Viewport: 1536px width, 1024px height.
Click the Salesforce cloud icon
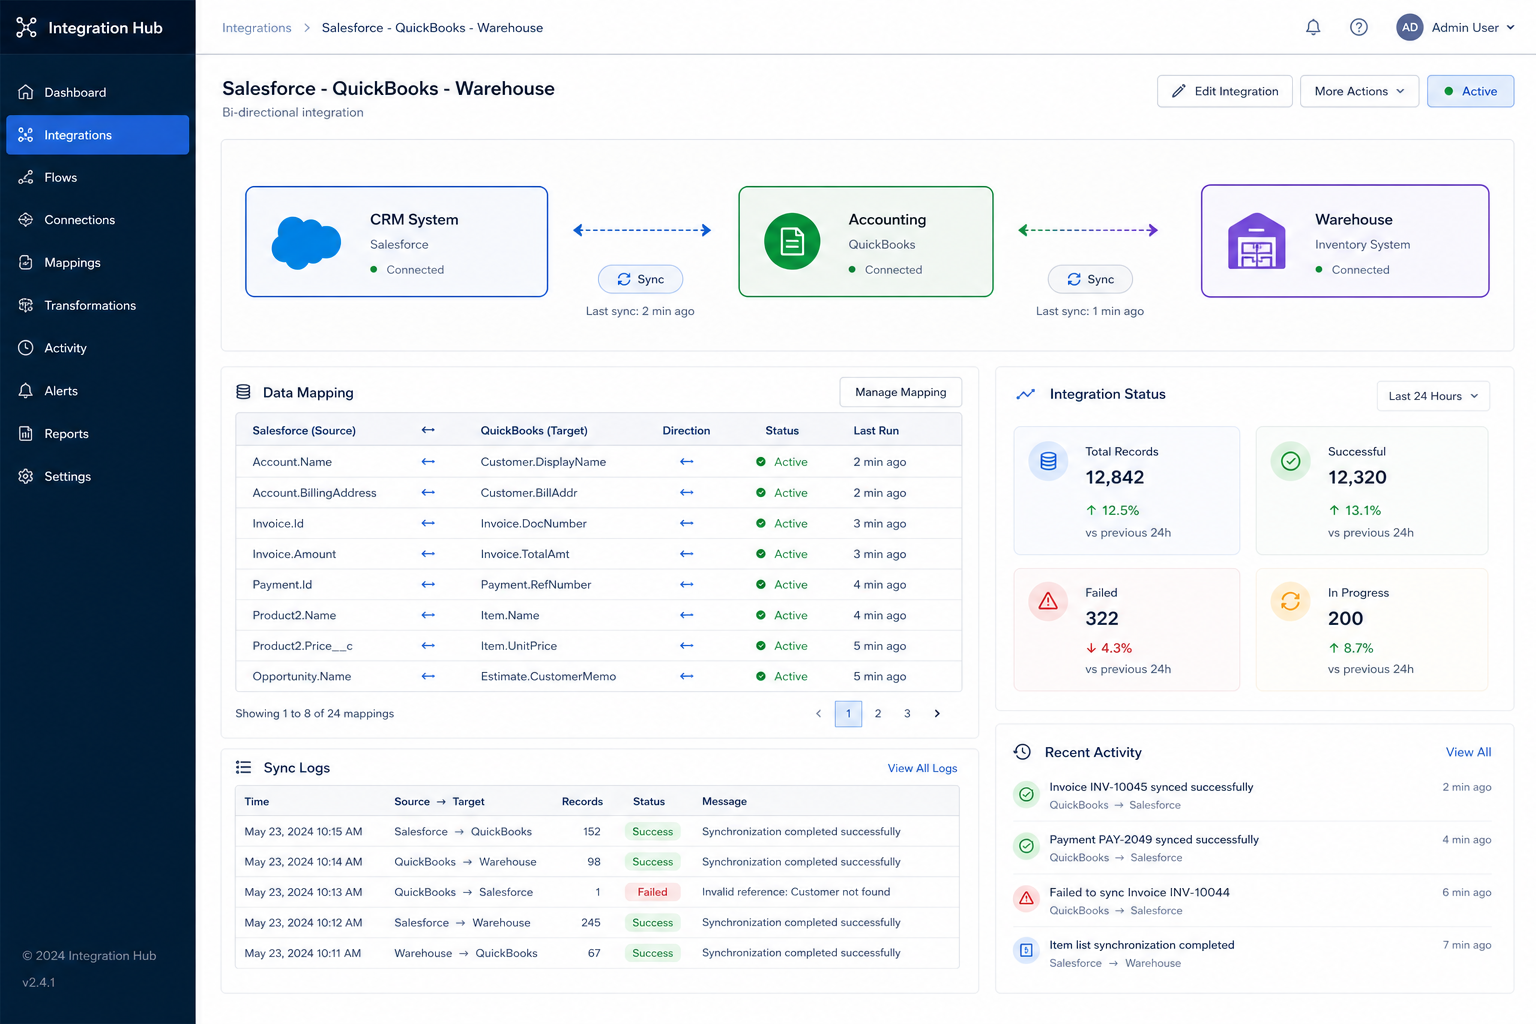click(x=306, y=242)
